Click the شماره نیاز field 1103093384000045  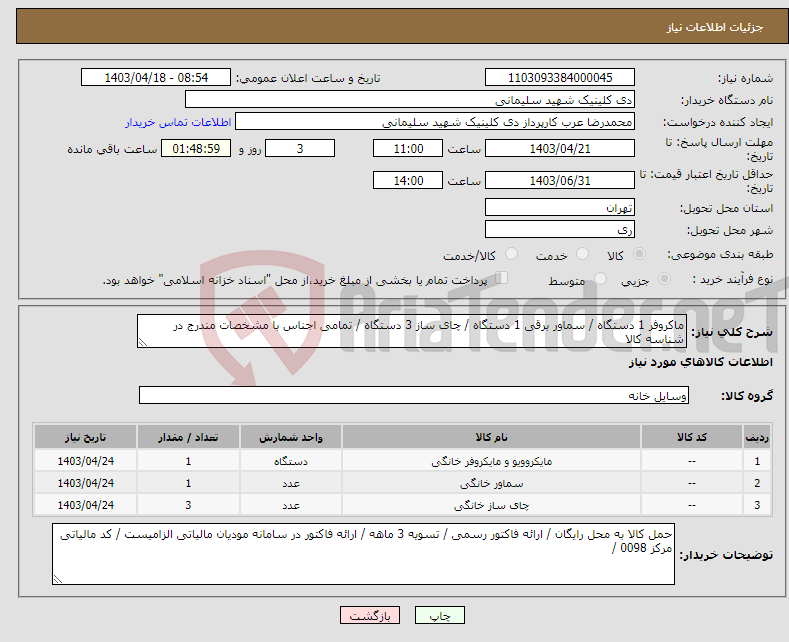[560, 77]
